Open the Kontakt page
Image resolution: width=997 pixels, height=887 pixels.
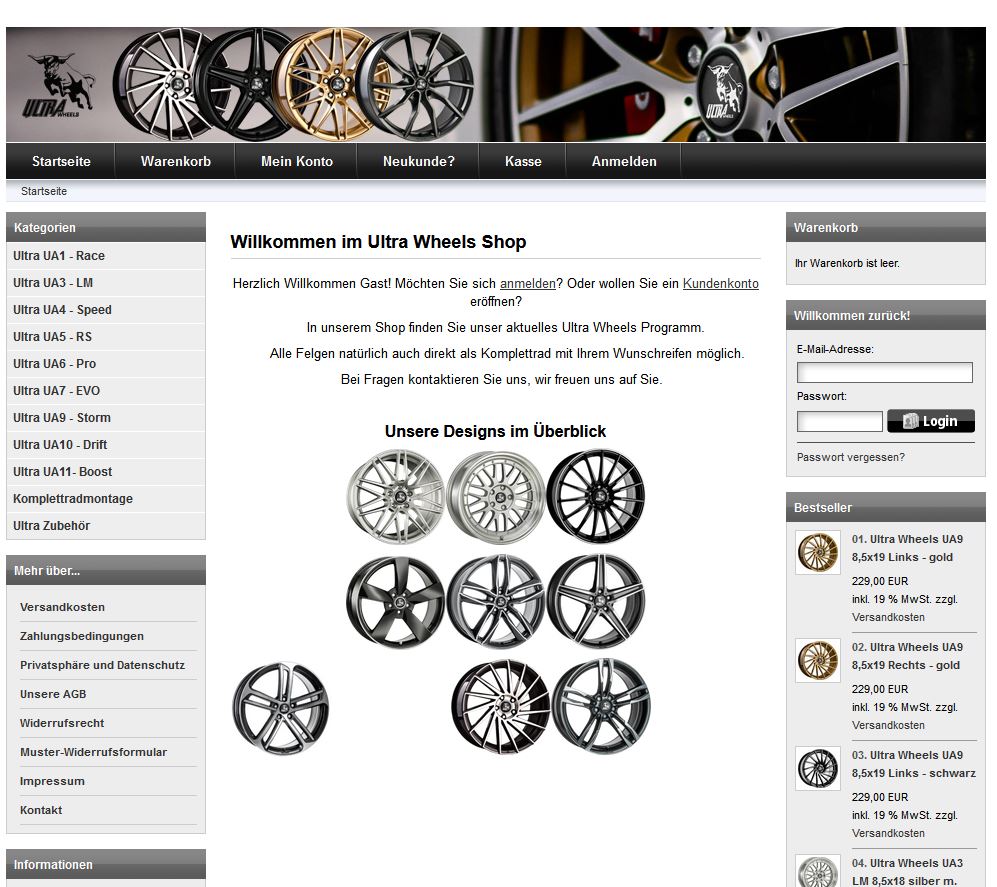point(41,810)
